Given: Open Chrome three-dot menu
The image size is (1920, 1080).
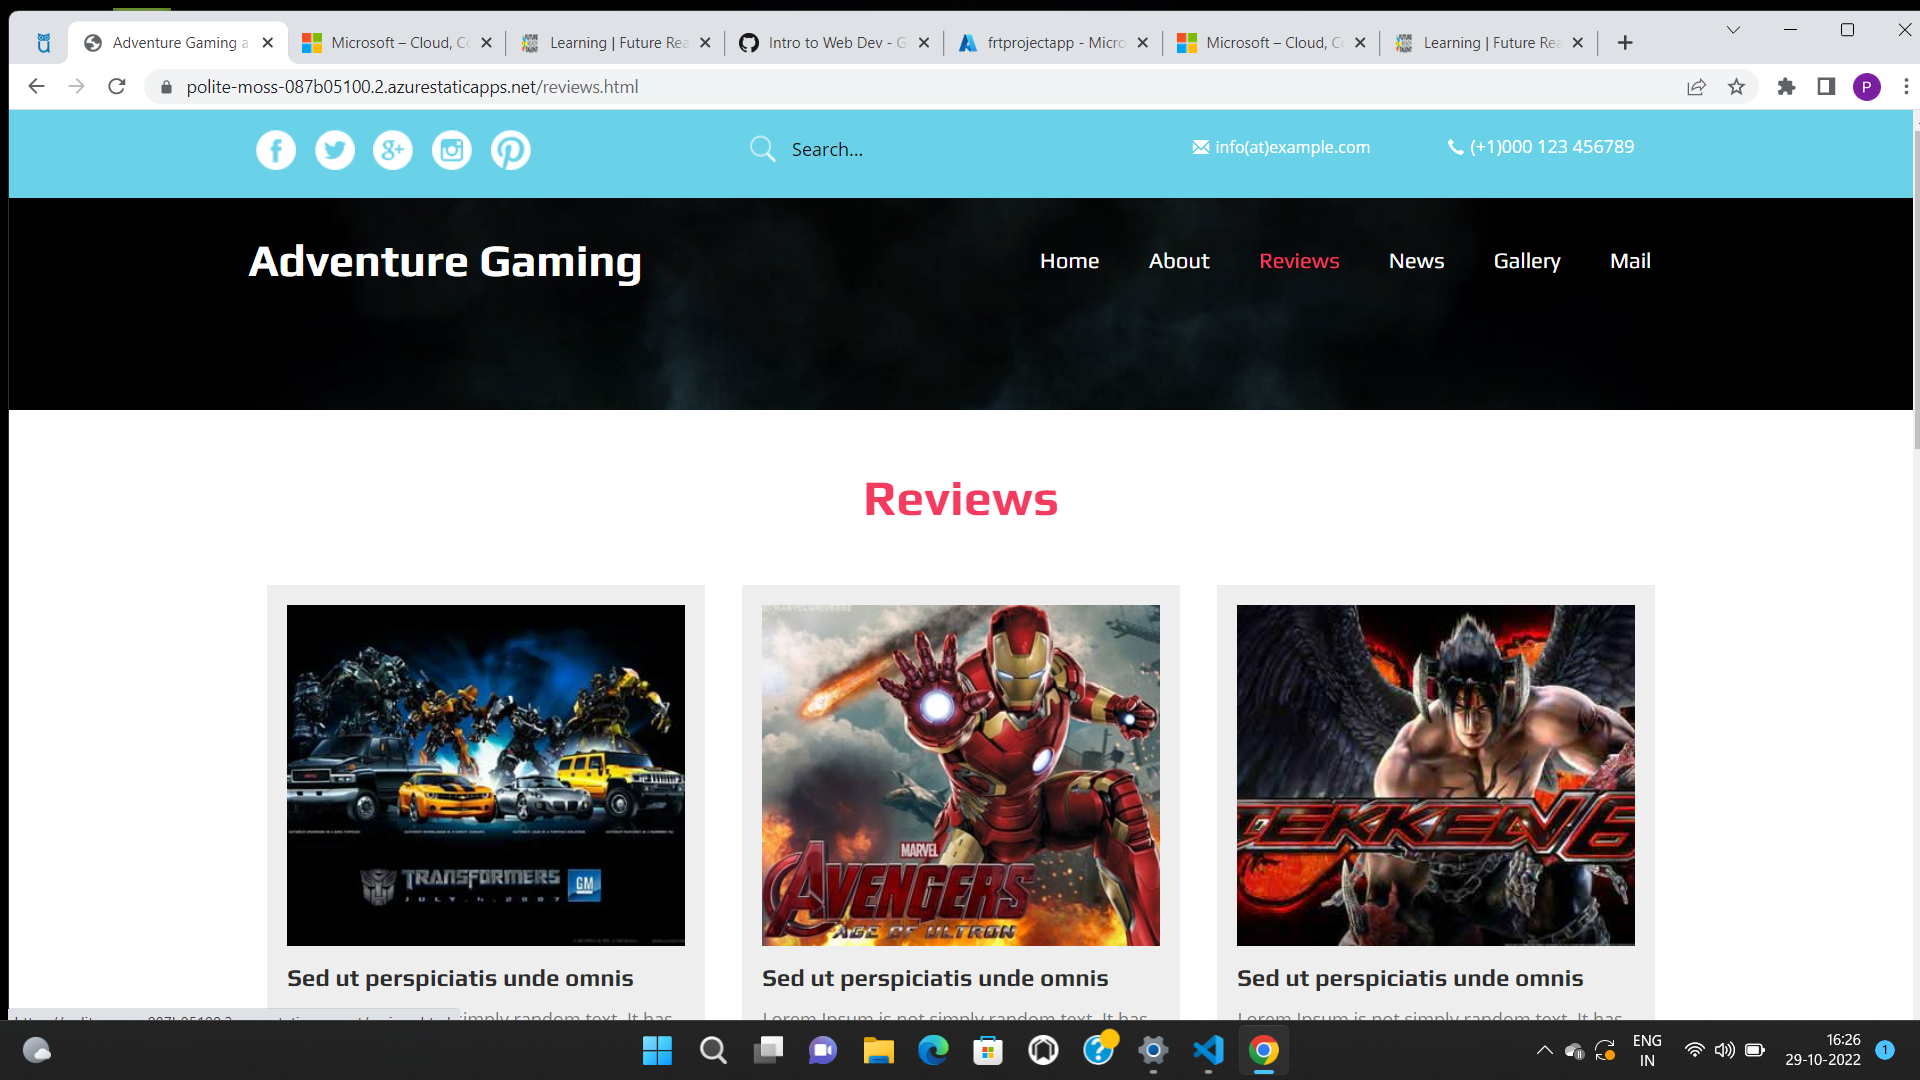Looking at the screenshot, I should (1906, 87).
